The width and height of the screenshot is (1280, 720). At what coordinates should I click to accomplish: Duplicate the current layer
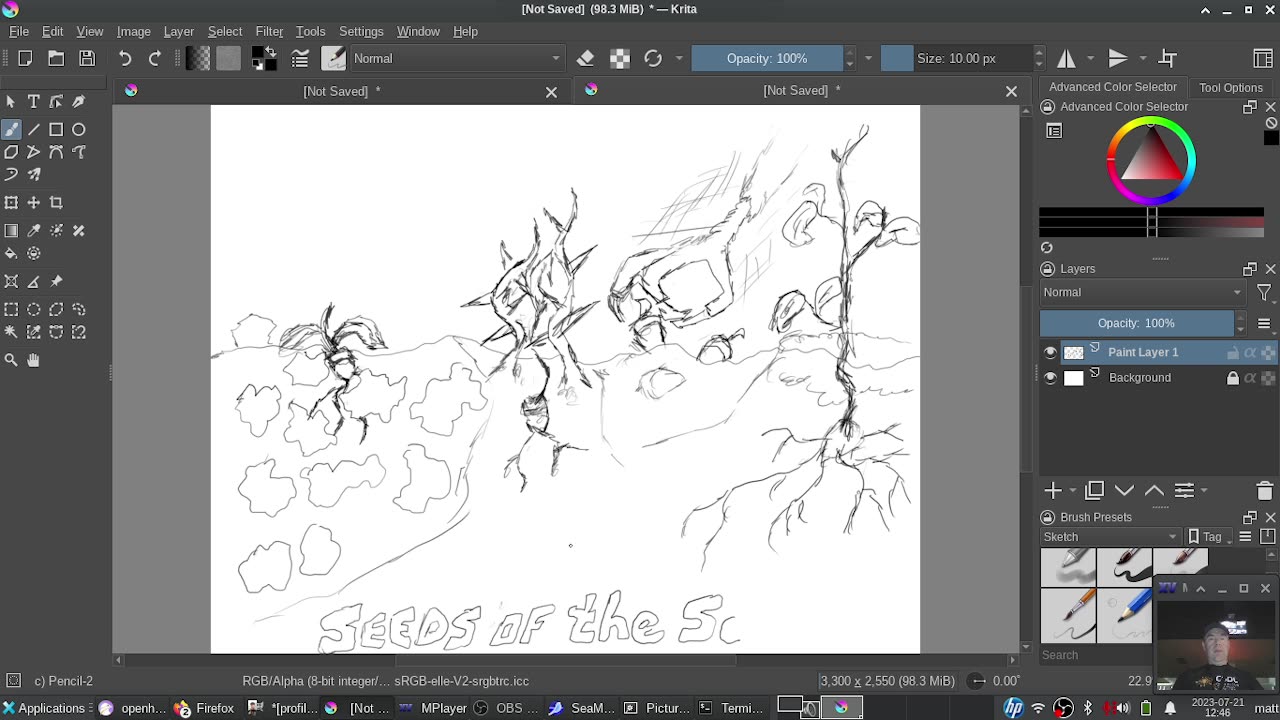[1094, 490]
